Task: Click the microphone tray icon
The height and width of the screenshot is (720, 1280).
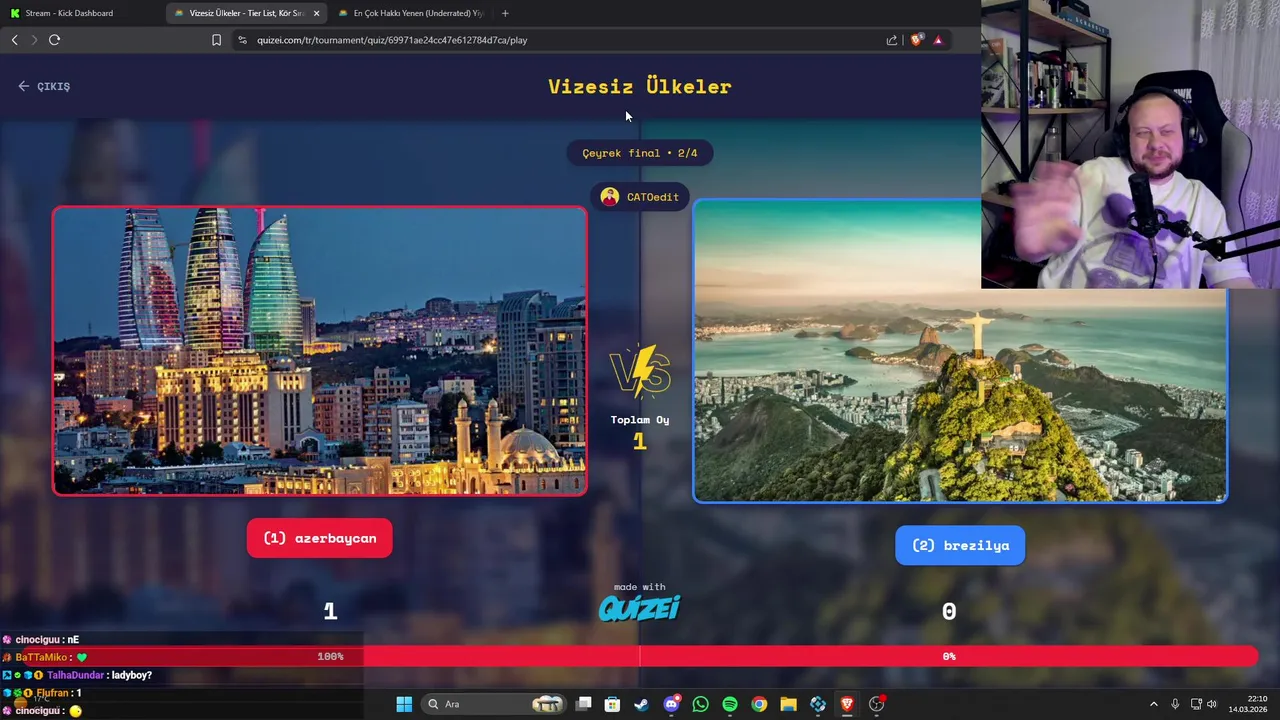Action: click(1175, 704)
